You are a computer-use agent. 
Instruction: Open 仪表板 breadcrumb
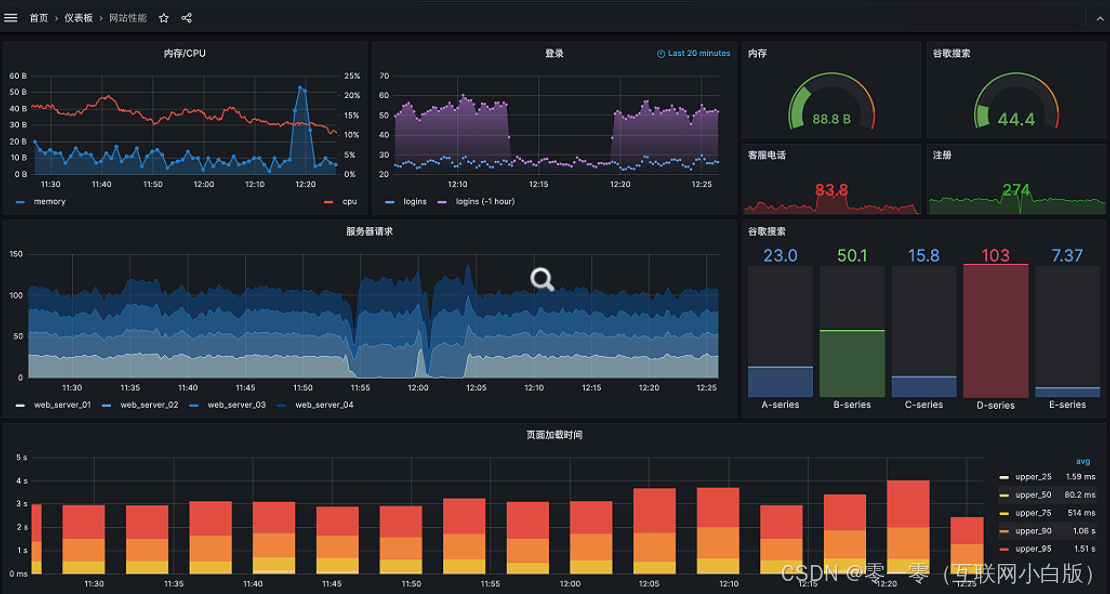79,18
